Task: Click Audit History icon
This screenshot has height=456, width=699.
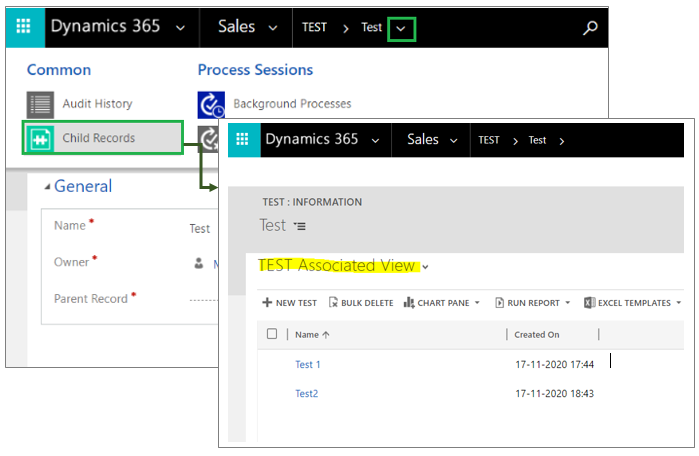Action: pos(40,104)
